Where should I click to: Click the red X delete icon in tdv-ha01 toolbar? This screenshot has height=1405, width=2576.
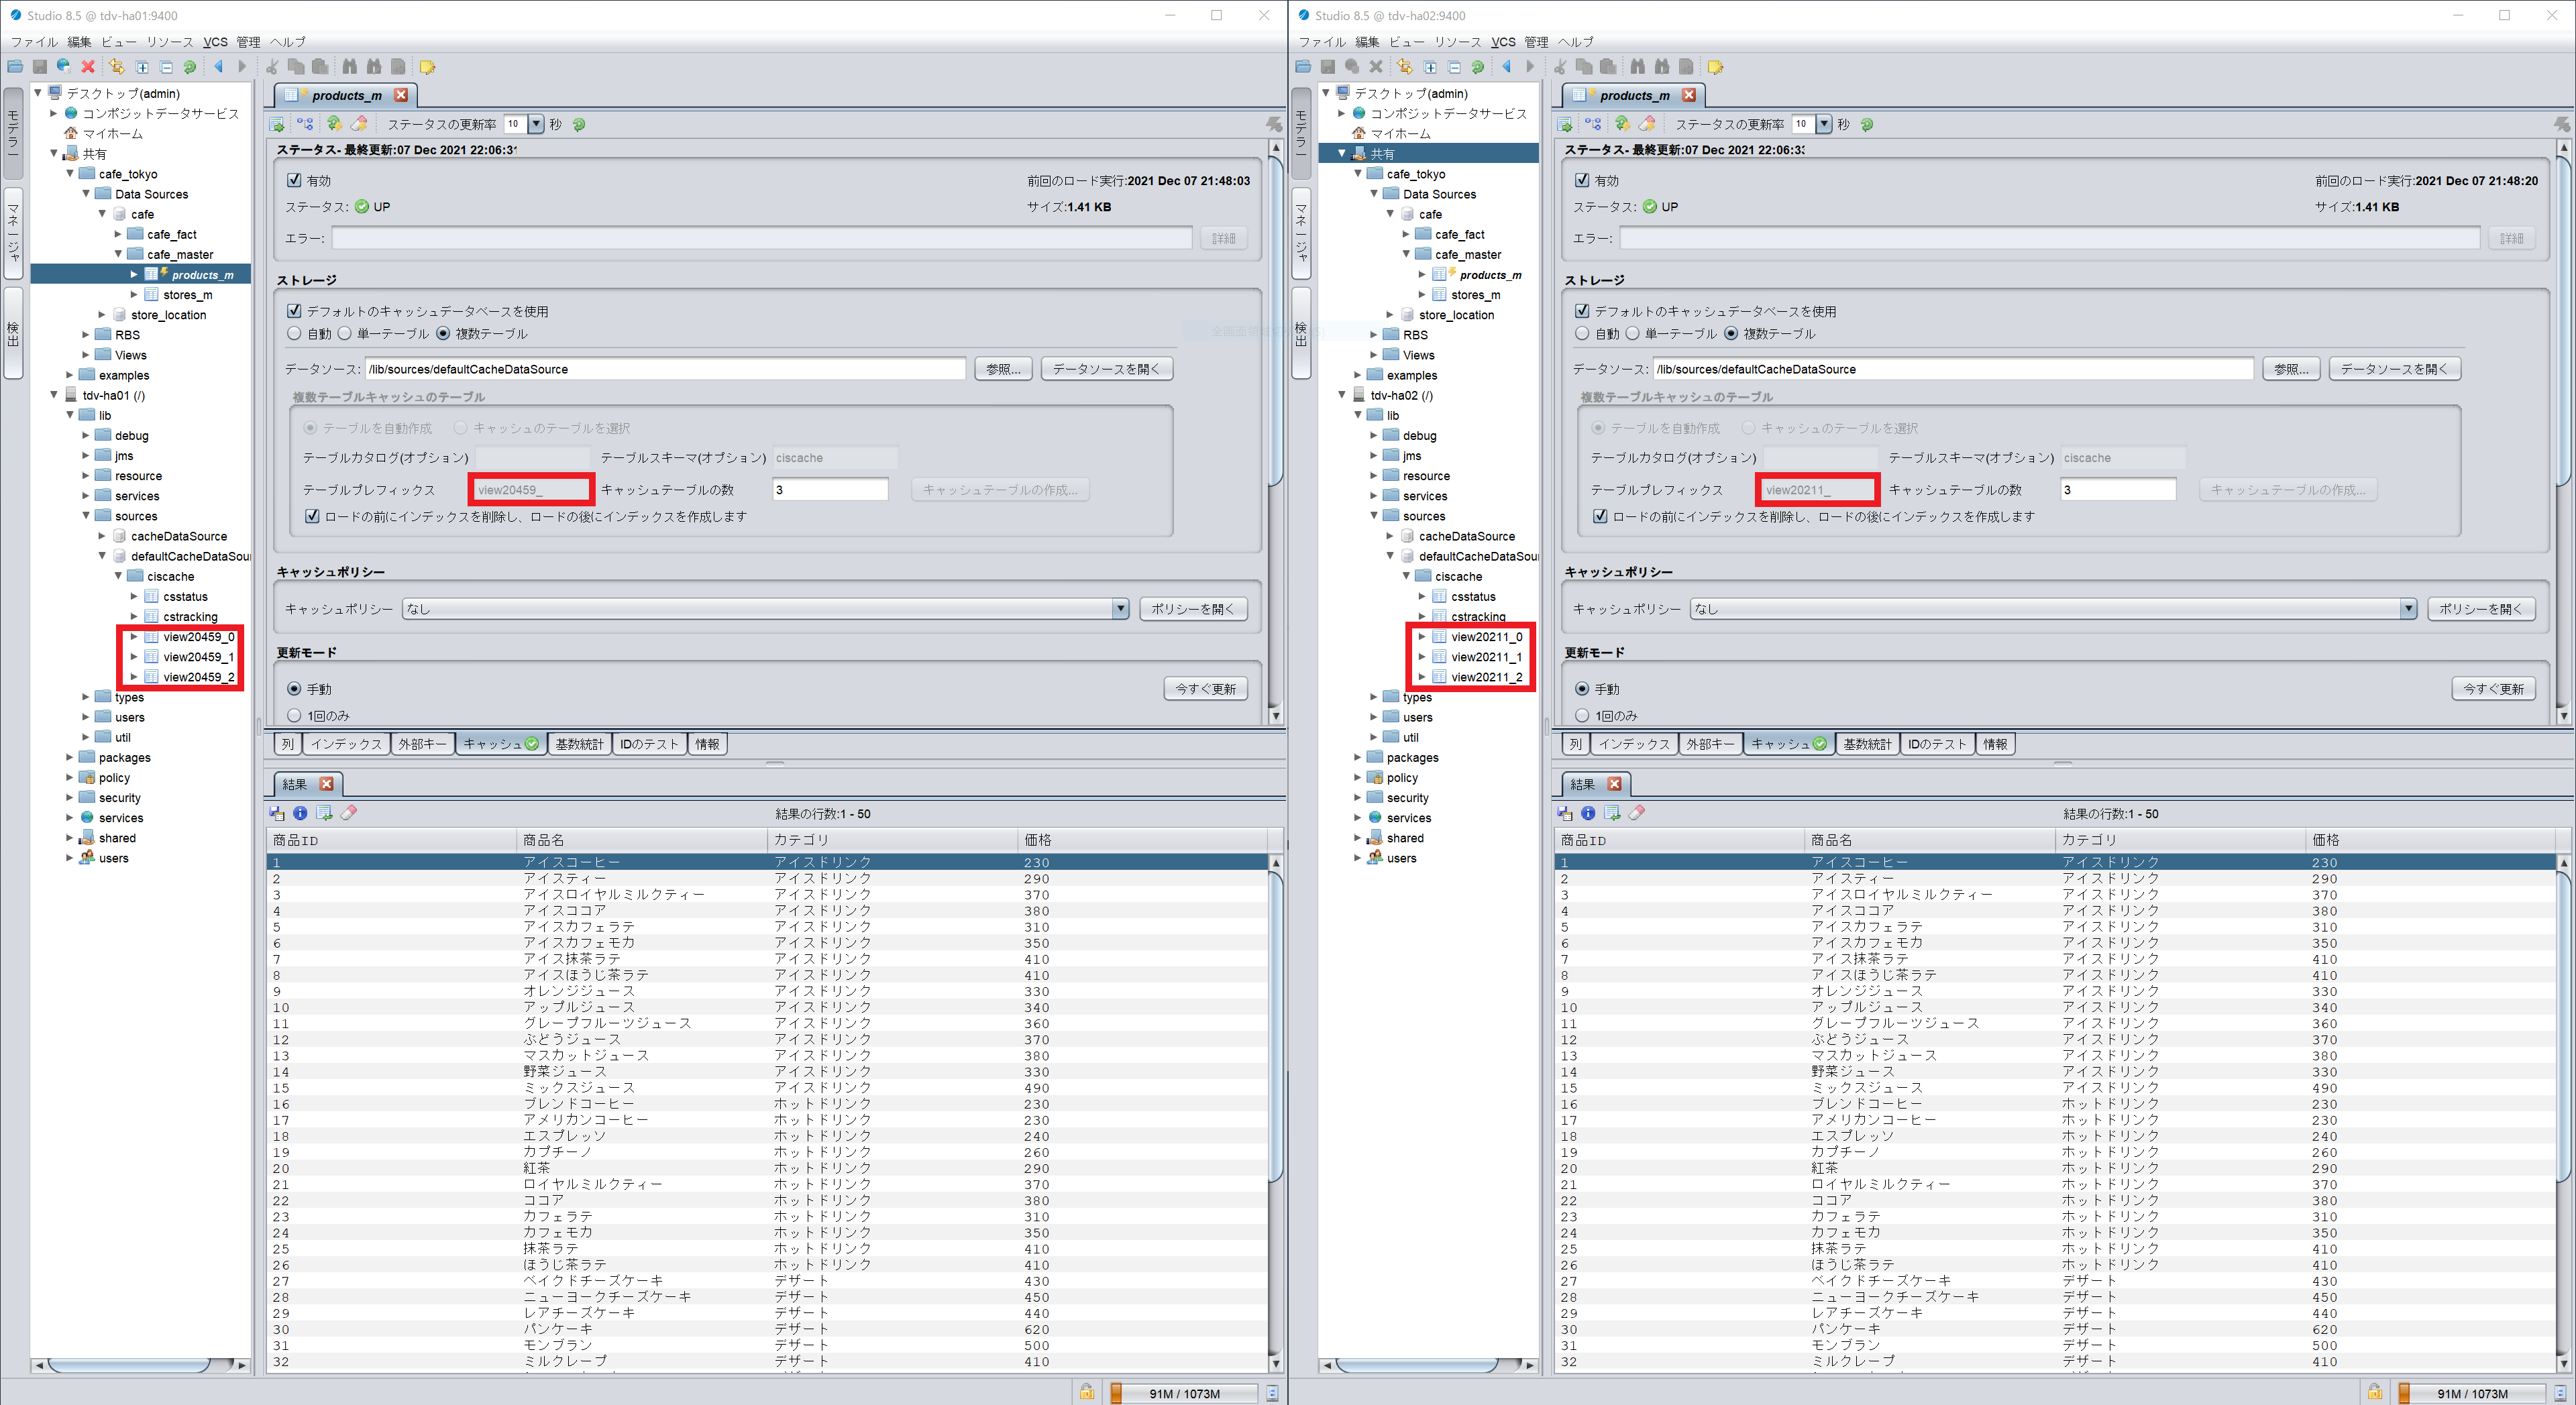coord(88,67)
